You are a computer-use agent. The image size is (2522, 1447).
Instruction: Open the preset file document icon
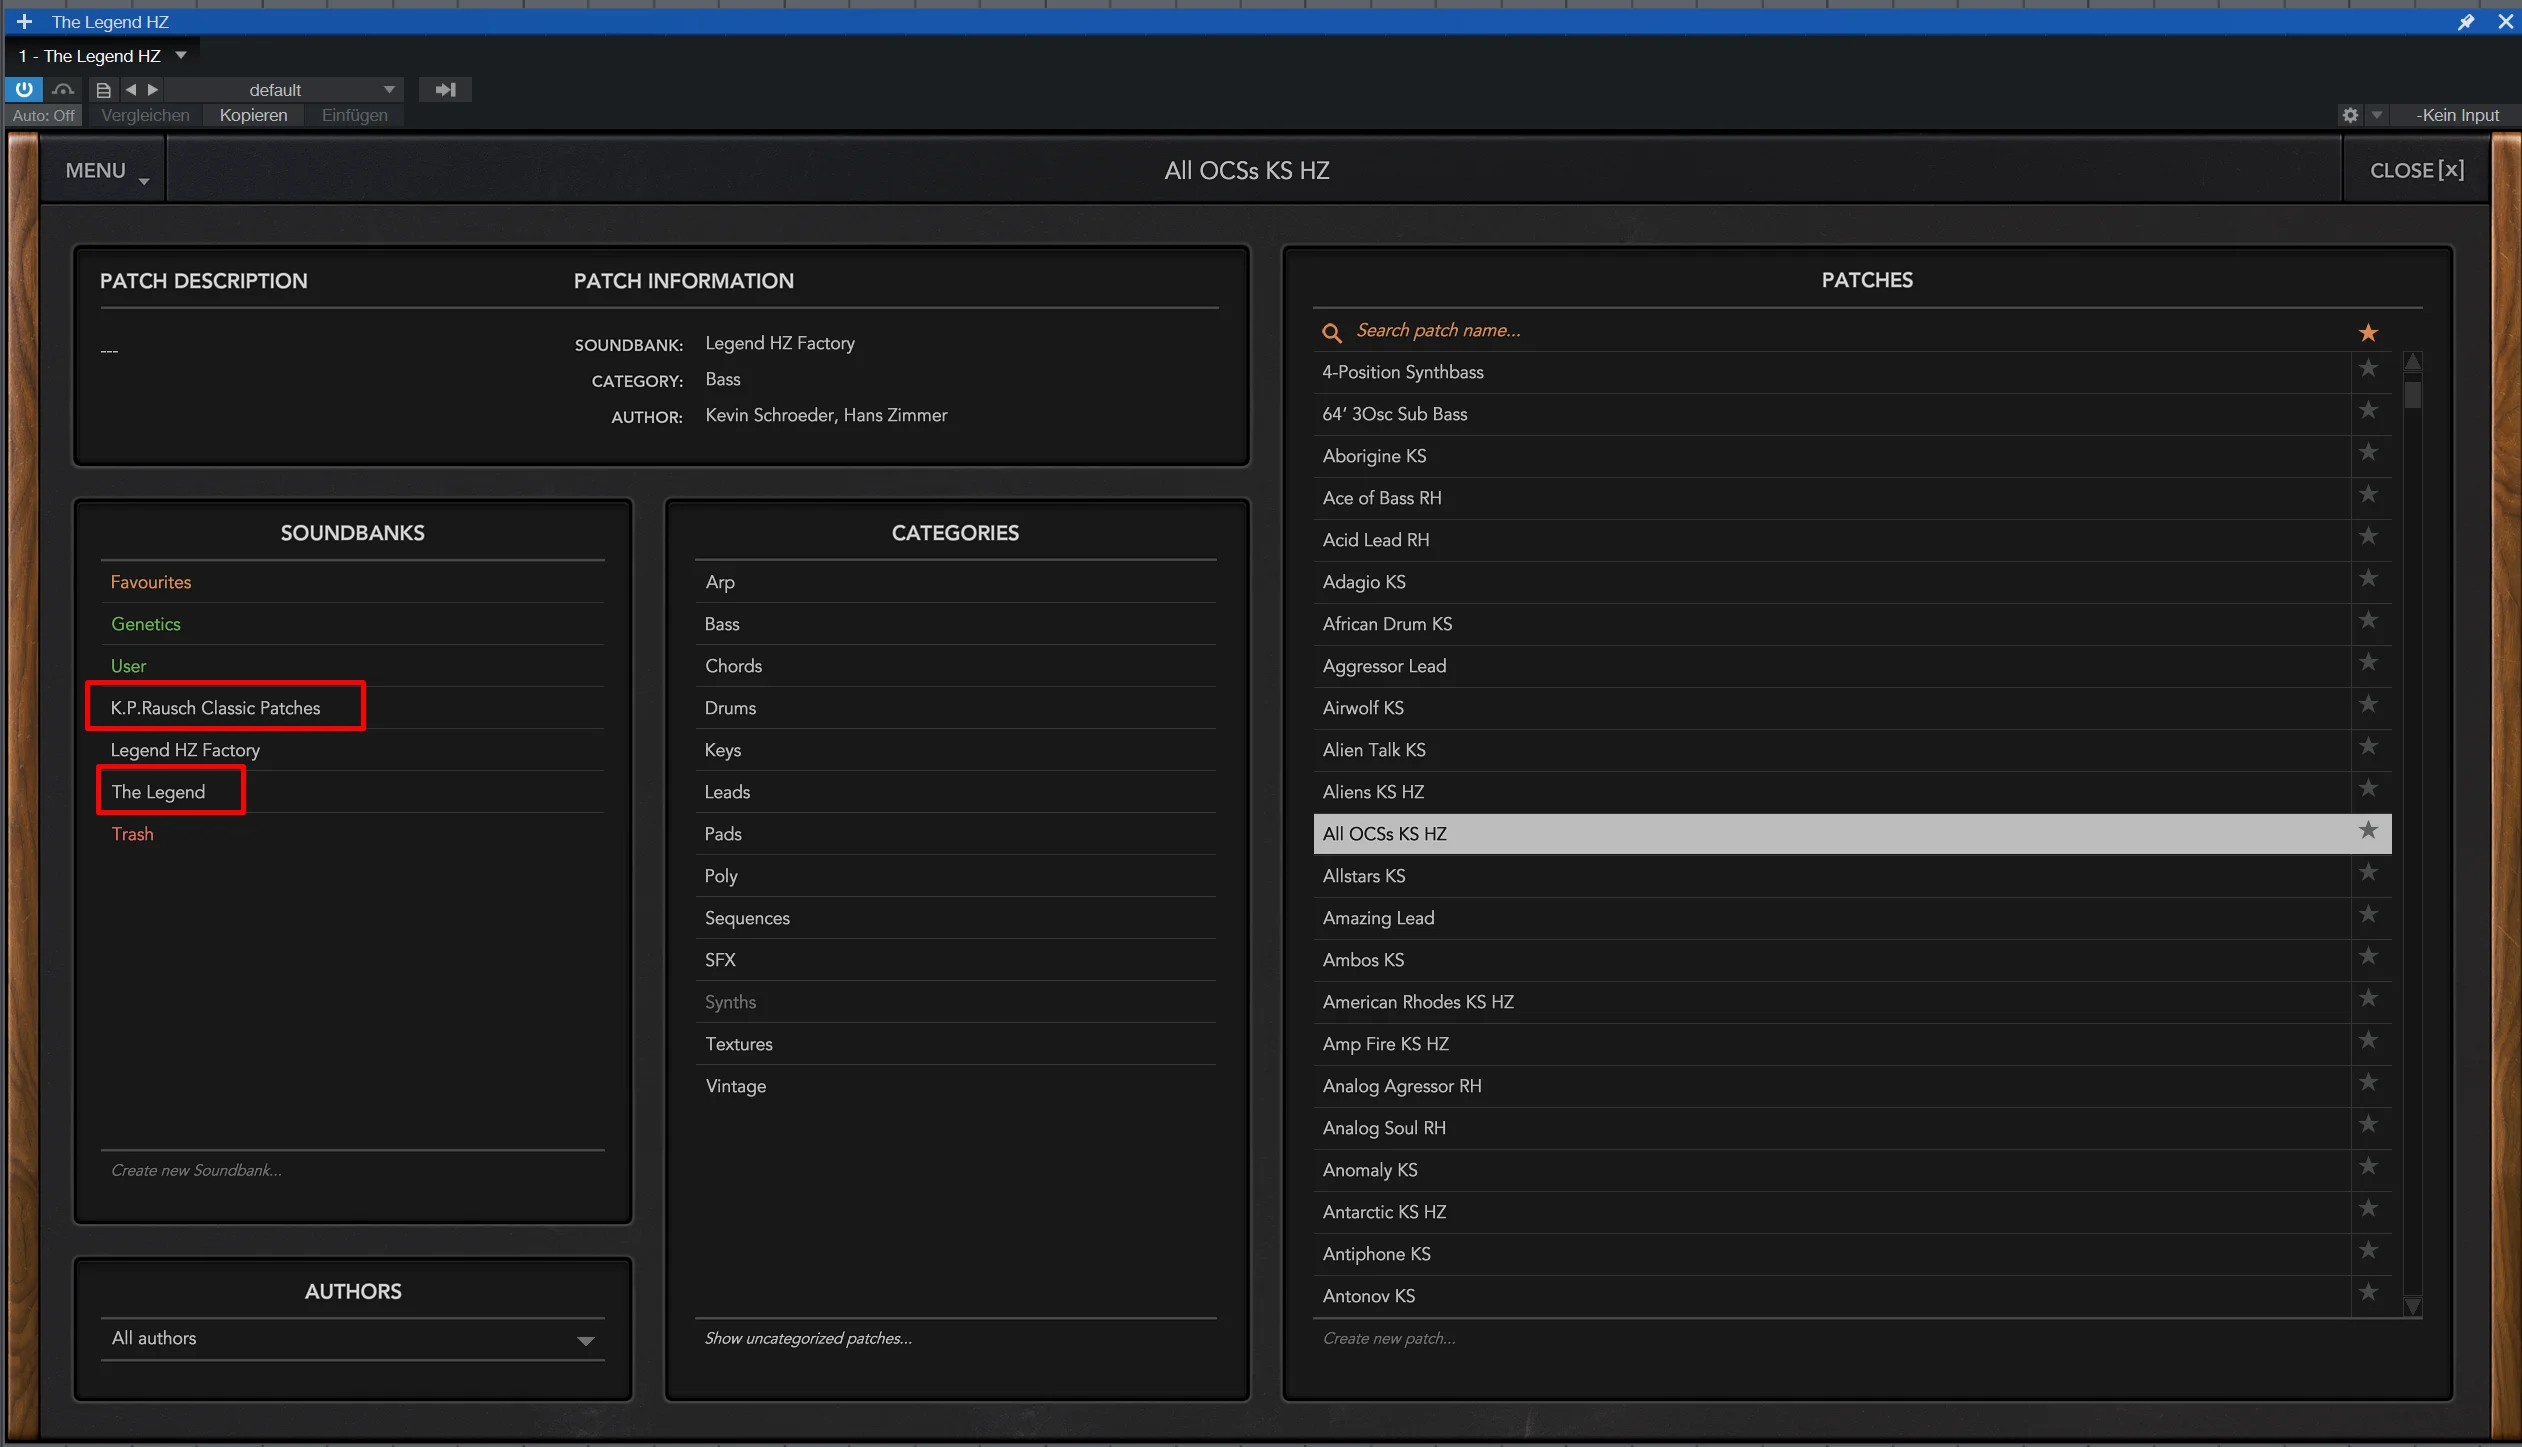pos(103,90)
